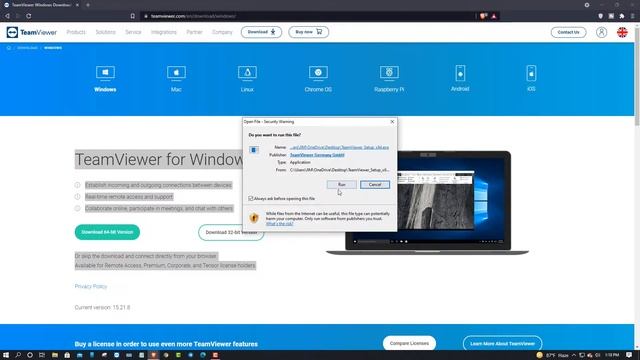Toggle Always ask before opening this file
This screenshot has width=640, height=360.
point(251,198)
